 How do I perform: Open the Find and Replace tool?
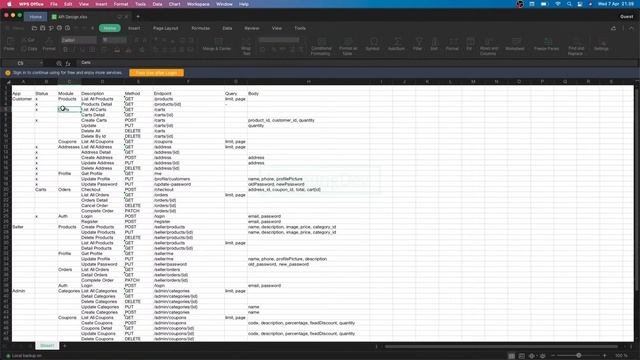click(576, 46)
